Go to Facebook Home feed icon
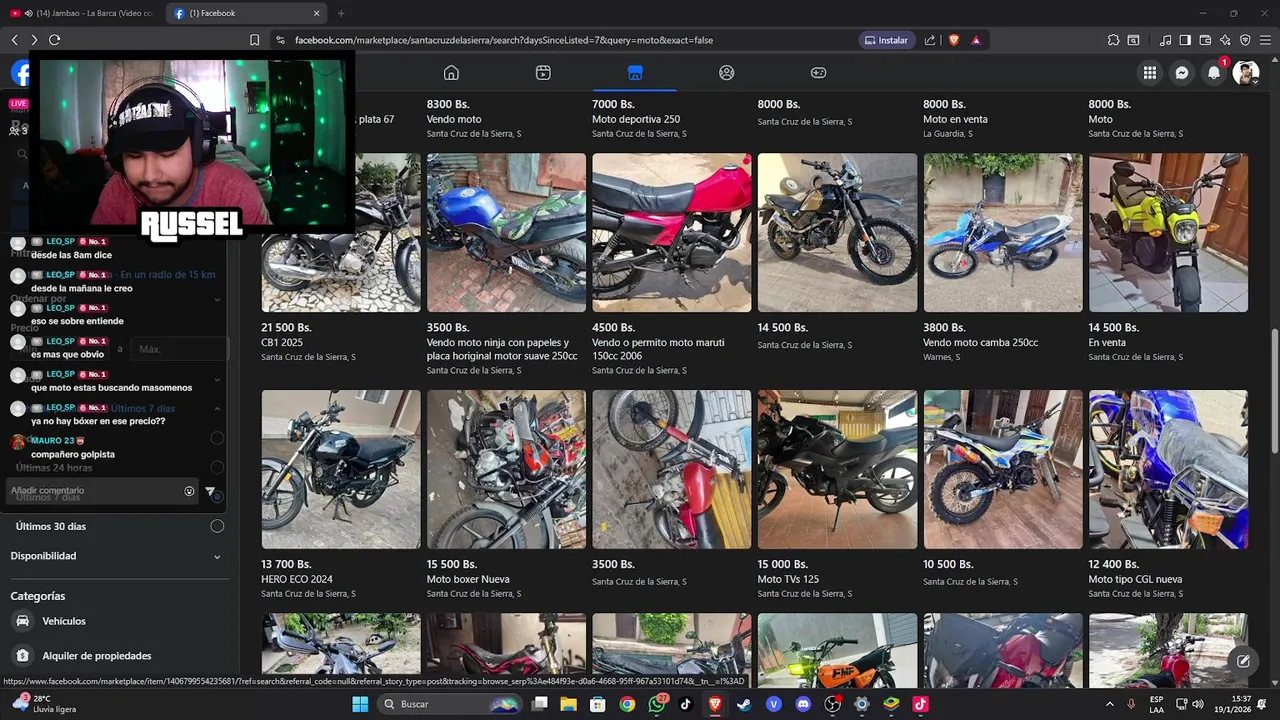Screen dimensions: 1280x720 pos(451,73)
